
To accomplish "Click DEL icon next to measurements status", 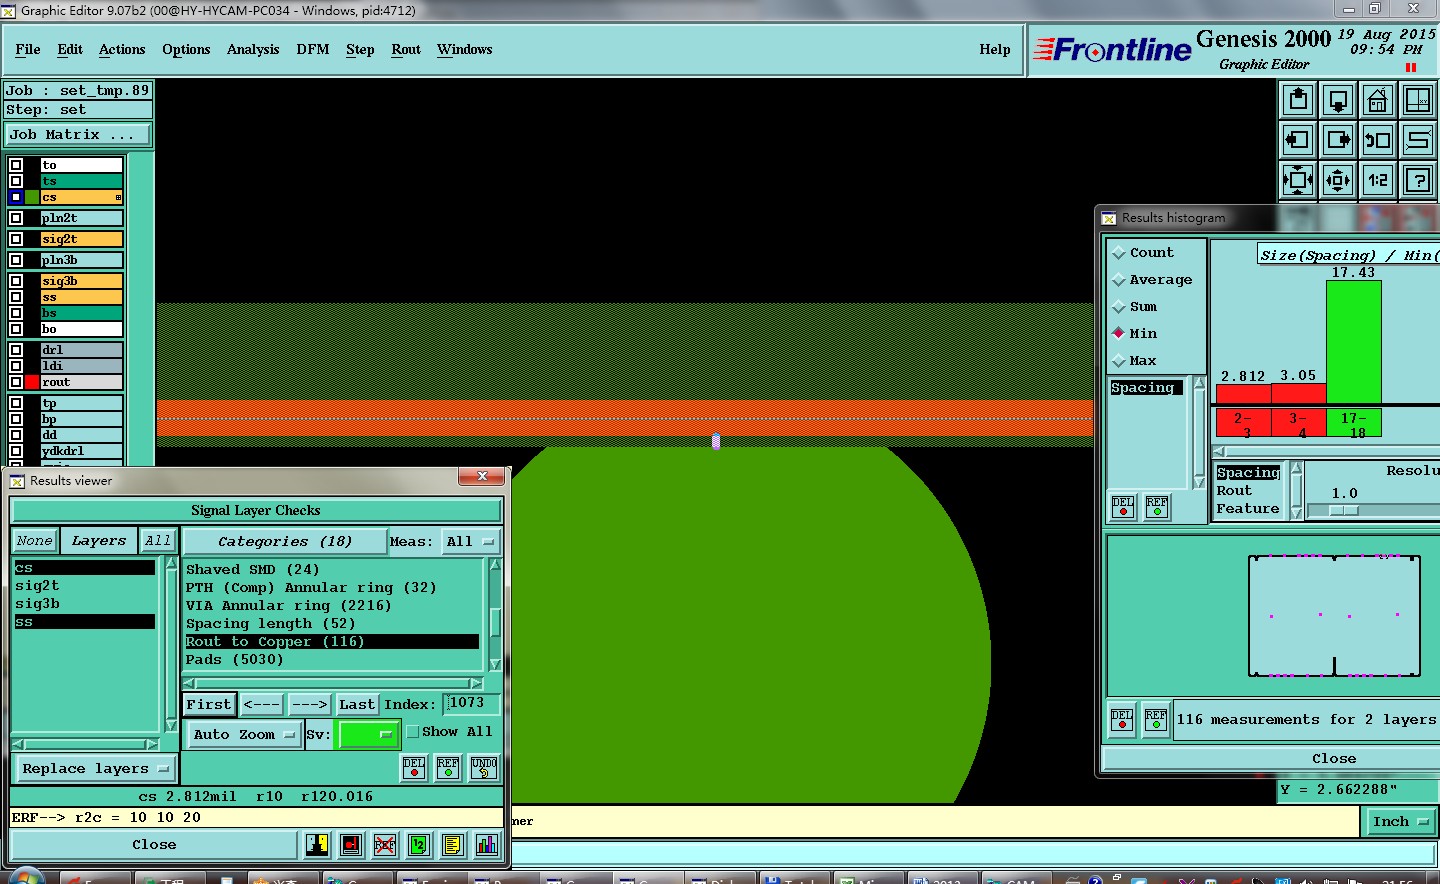I will pyautogui.click(x=1122, y=720).
